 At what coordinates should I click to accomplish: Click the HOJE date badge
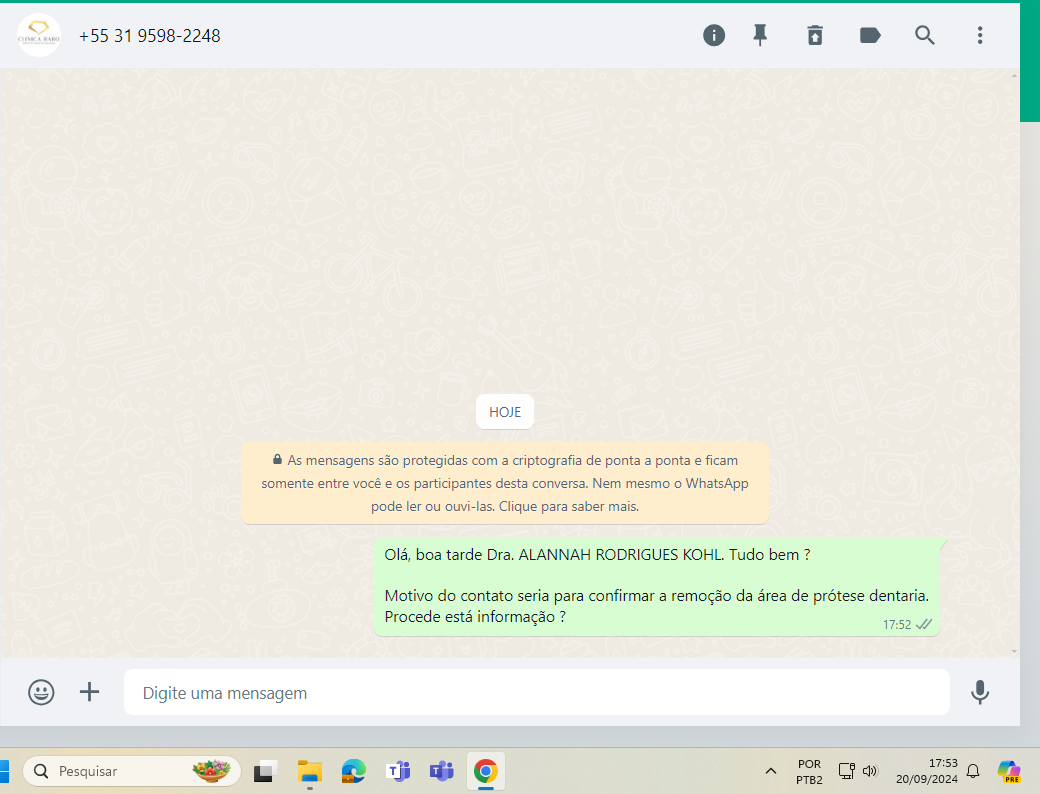click(x=505, y=412)
